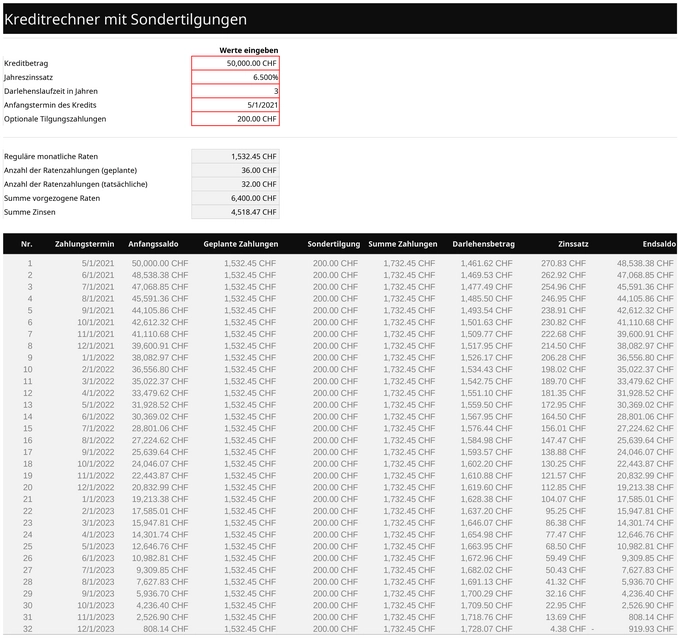Click Darlehensbetrag cell 1,654.98 CHF
This screenshot has height=638, width=679.
coord(486,534)
